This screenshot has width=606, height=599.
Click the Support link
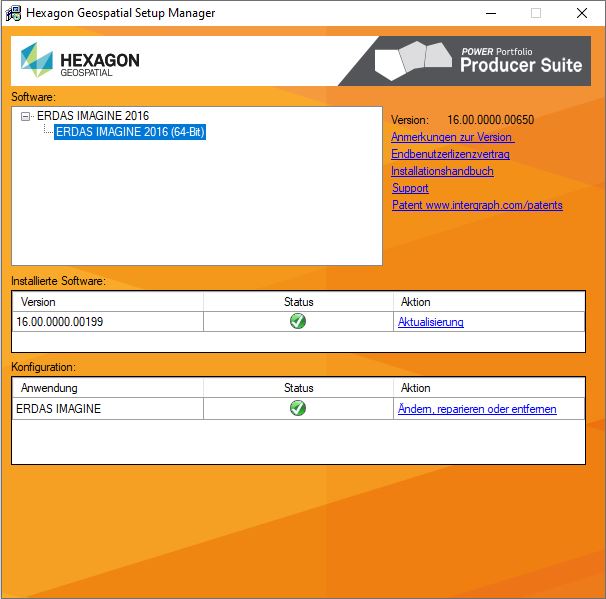(410, 188)
